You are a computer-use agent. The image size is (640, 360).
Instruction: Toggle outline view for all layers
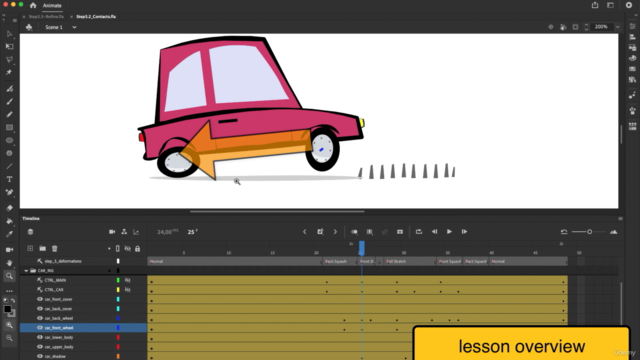point(118,249)
